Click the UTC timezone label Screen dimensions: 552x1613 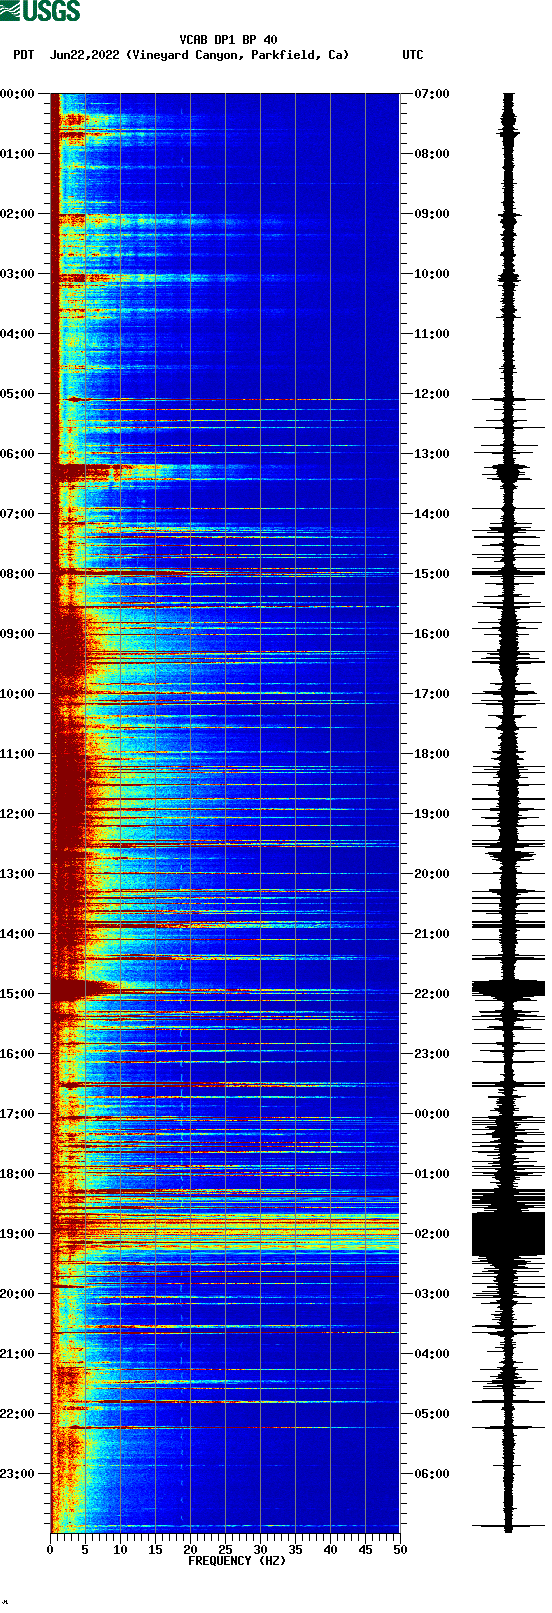click(413, 55)
